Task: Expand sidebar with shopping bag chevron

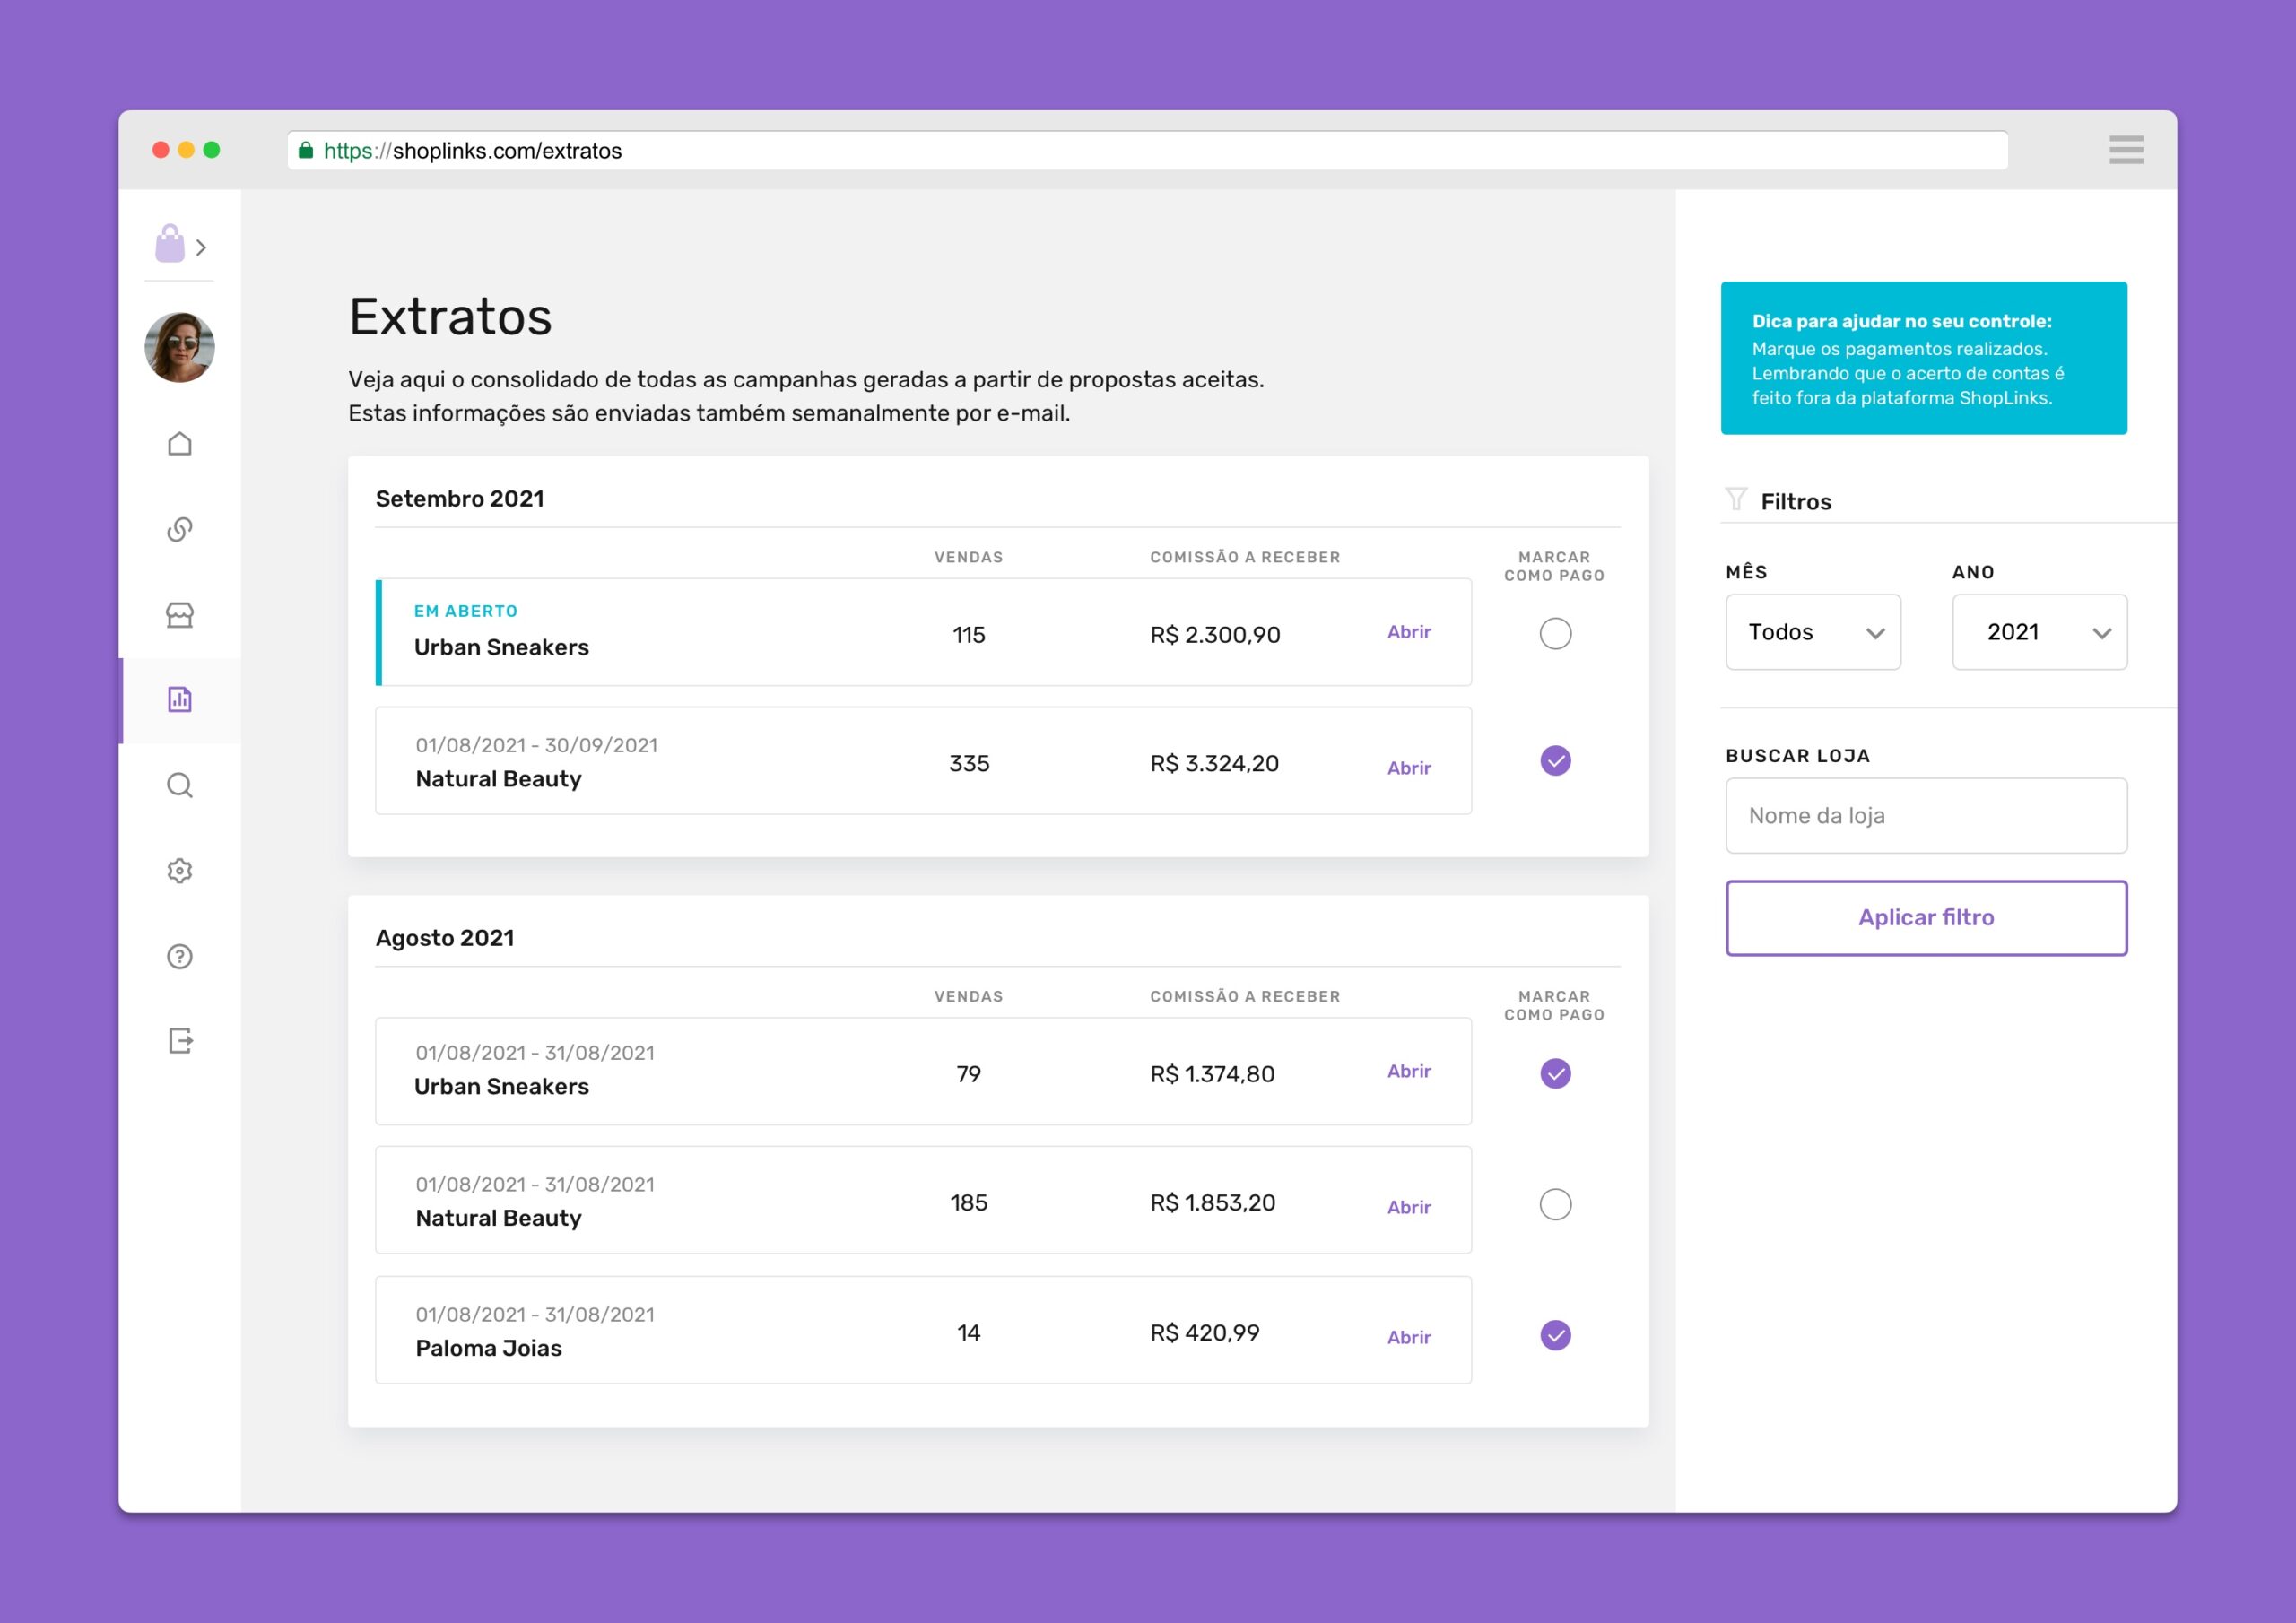Action: (200, 247)
